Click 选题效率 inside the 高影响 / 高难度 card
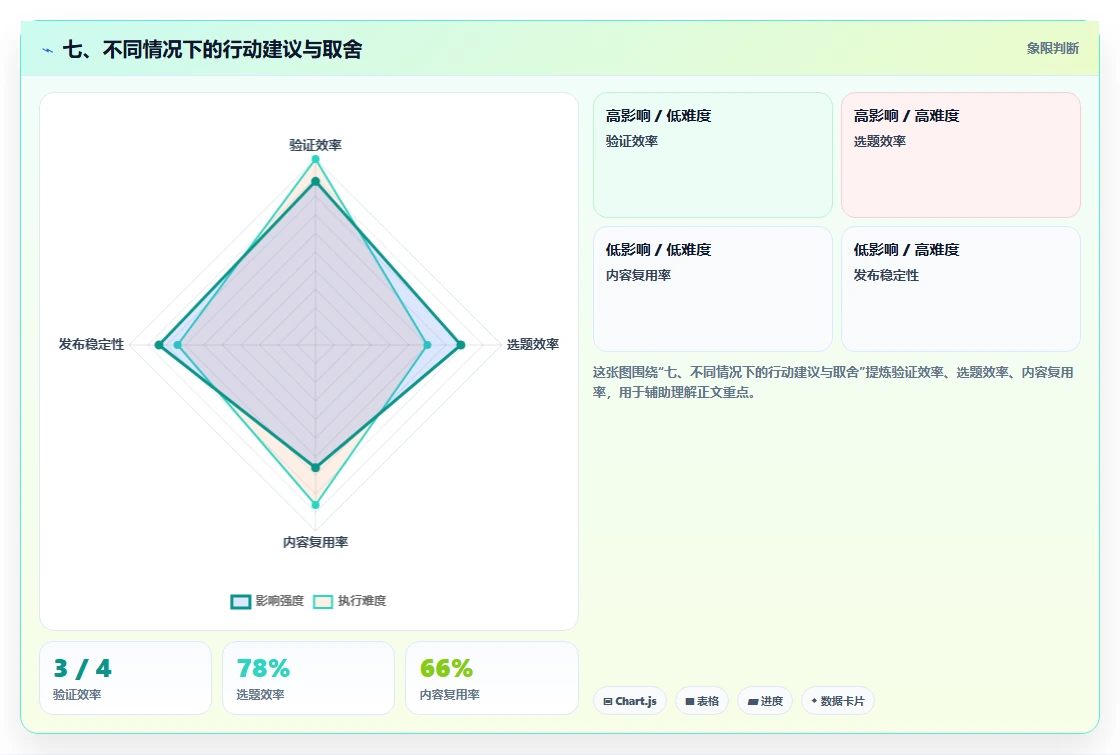 [880, 141]
